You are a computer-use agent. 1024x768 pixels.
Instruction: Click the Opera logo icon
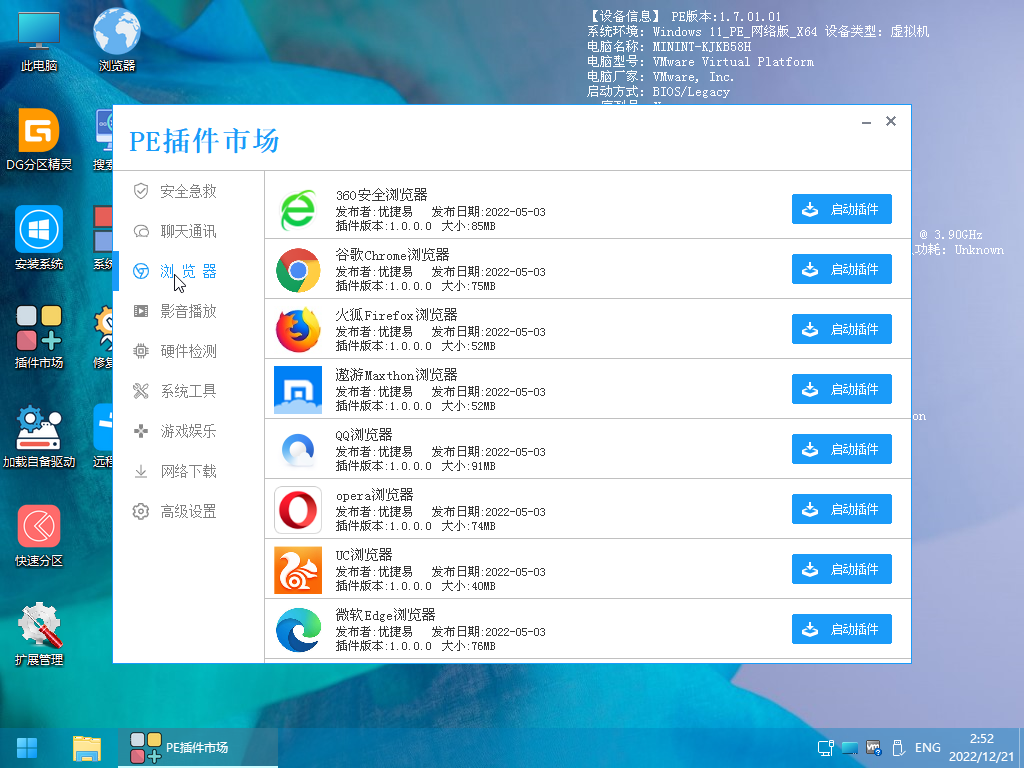pyautogui.click(x=298, y=510)
